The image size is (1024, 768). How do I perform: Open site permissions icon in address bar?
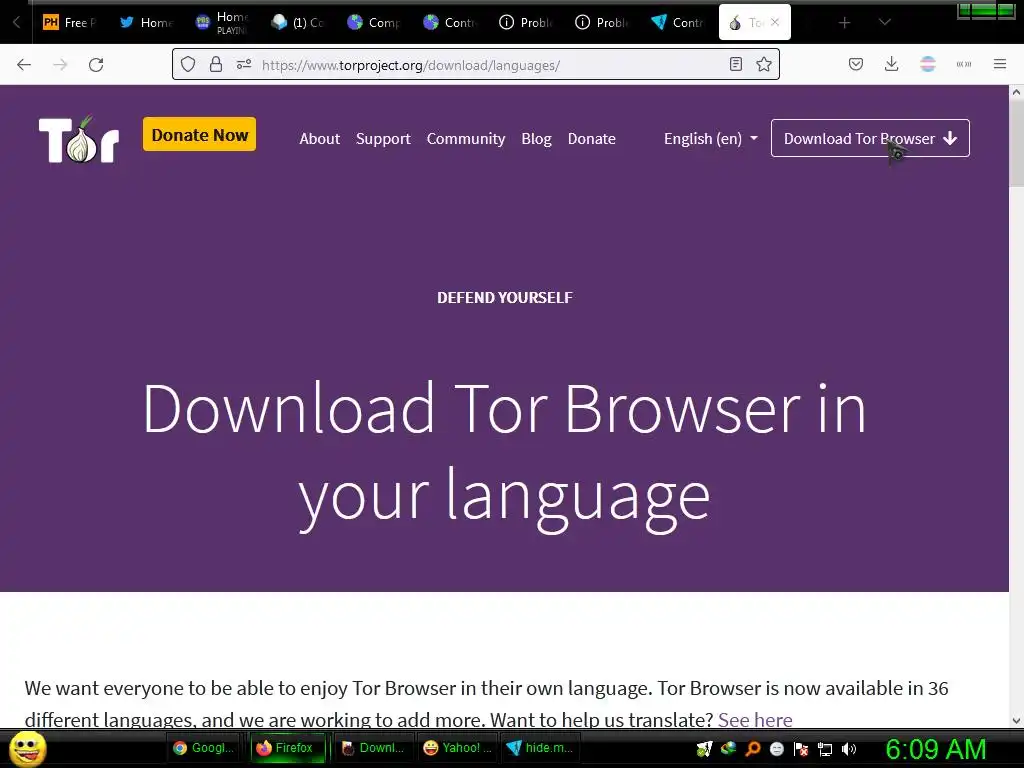(x=244, y=65)
